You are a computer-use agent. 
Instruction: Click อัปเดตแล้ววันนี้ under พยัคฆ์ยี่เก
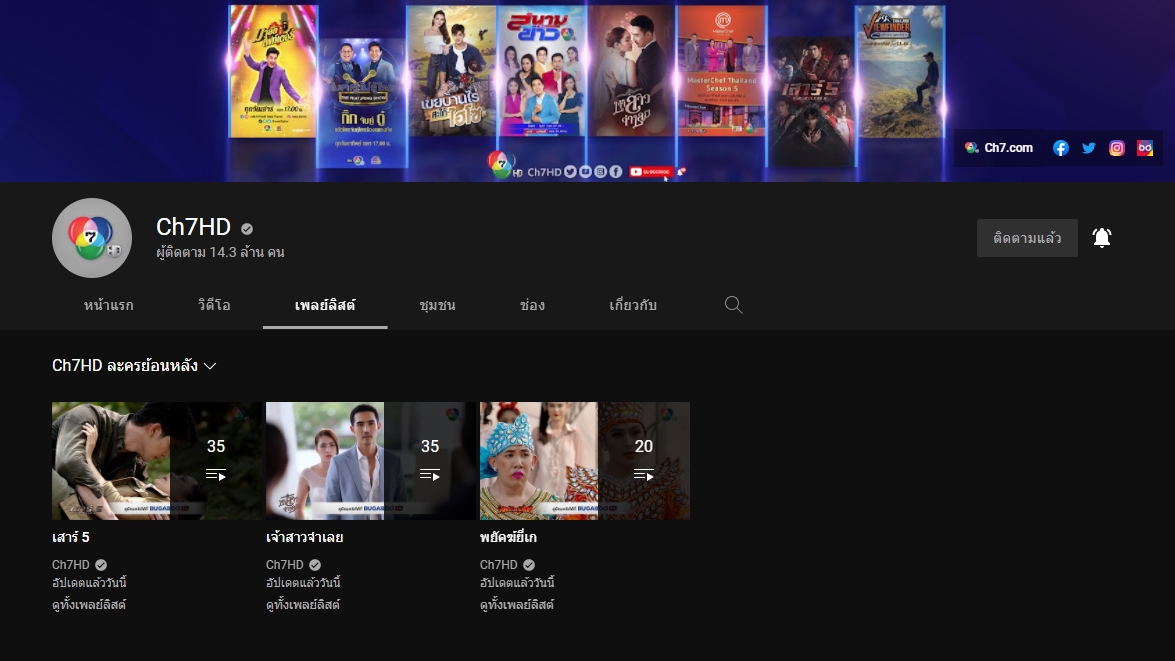(517, 582)
